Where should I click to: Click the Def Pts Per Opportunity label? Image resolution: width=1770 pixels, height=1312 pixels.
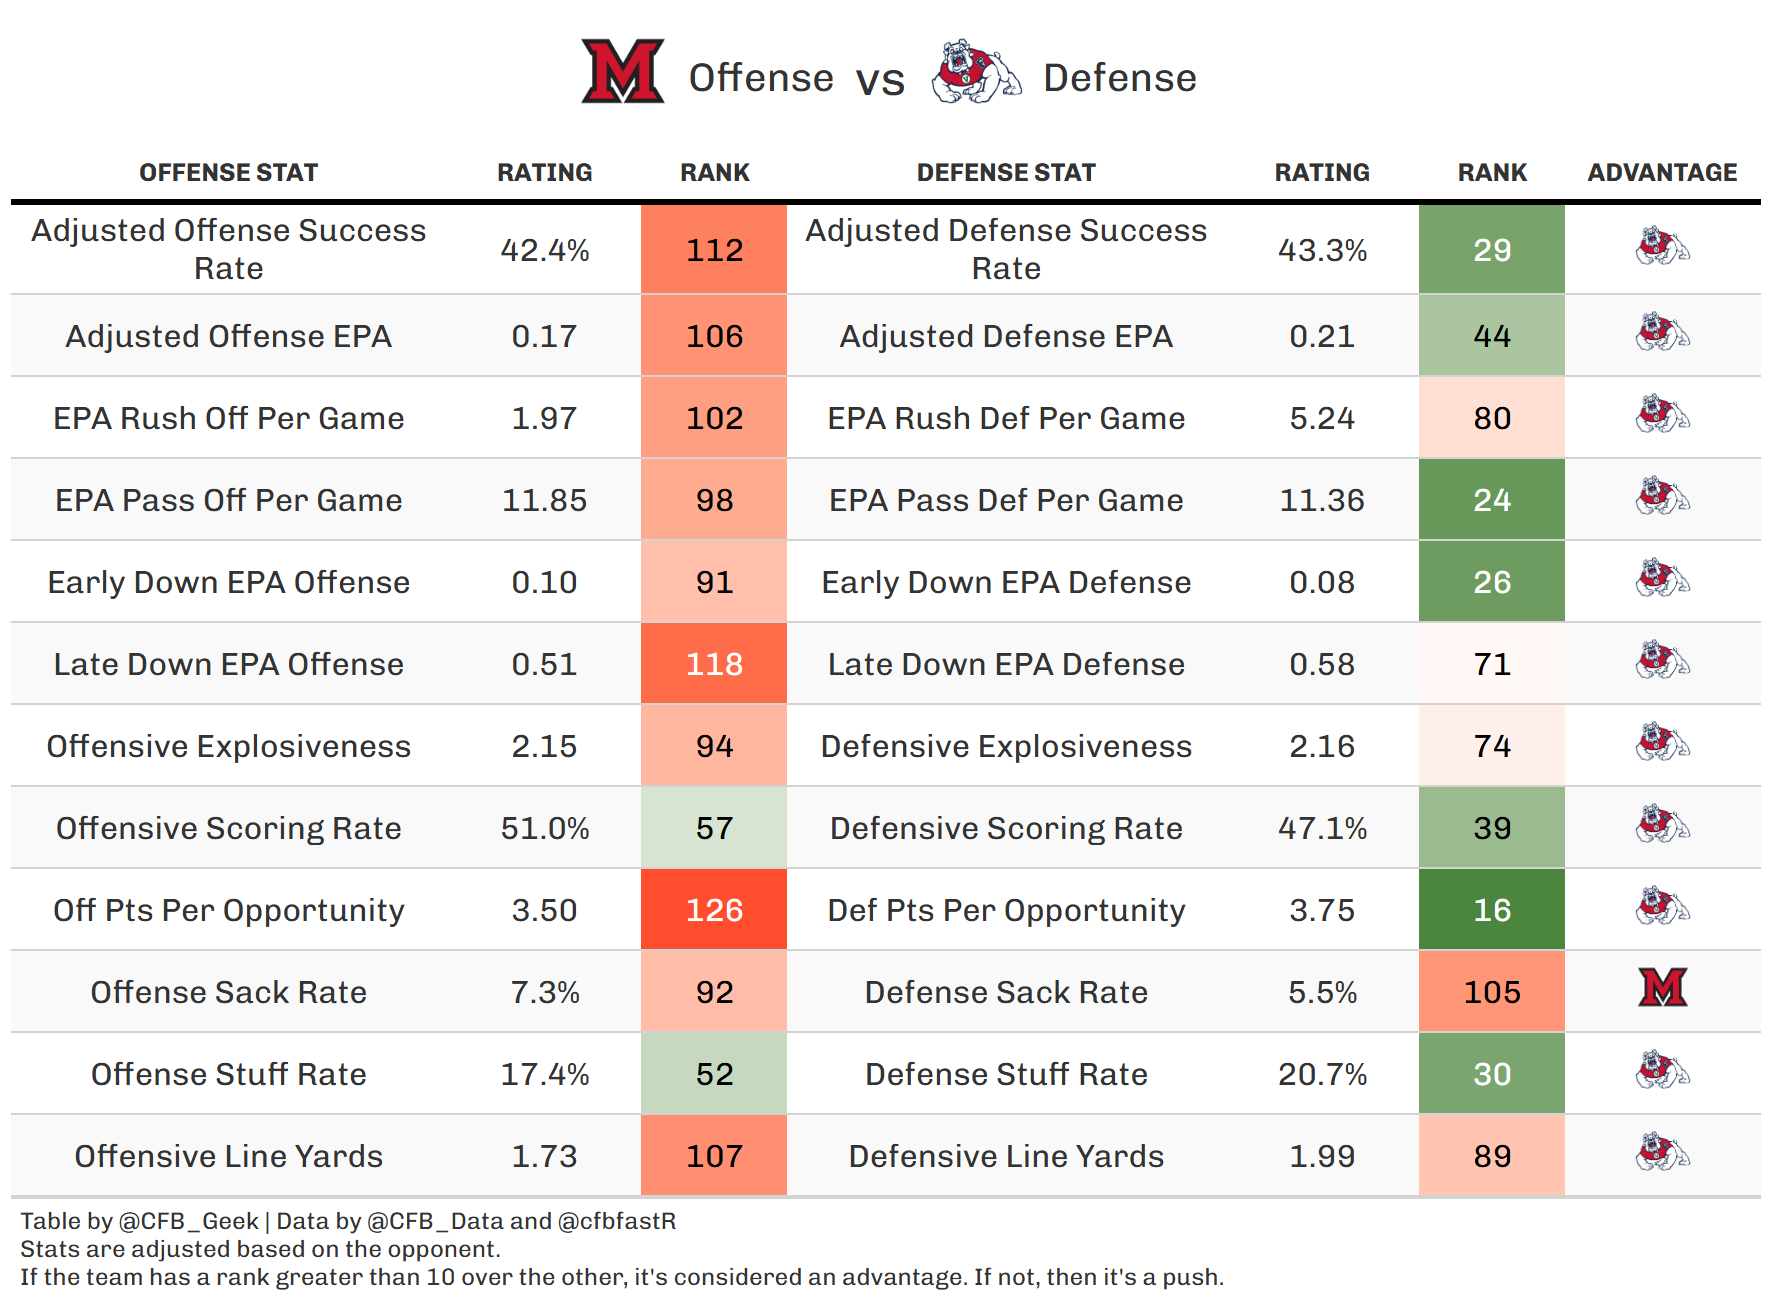click(x=1006, y=910)
